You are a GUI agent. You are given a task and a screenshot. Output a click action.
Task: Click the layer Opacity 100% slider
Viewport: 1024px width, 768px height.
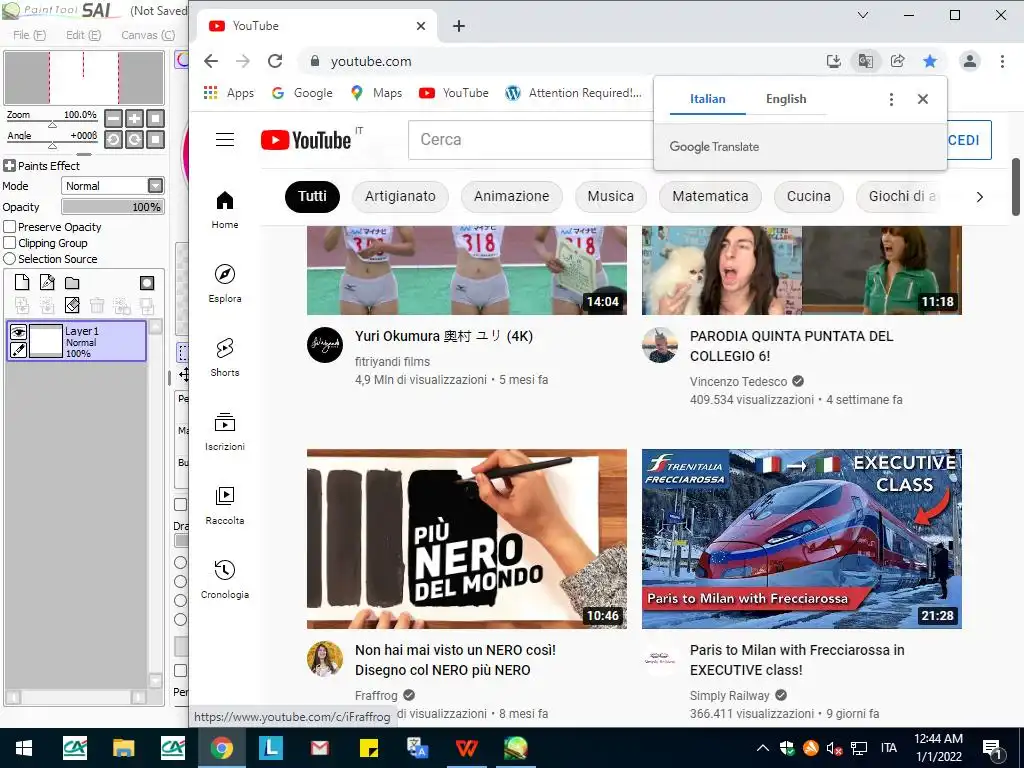113,207
